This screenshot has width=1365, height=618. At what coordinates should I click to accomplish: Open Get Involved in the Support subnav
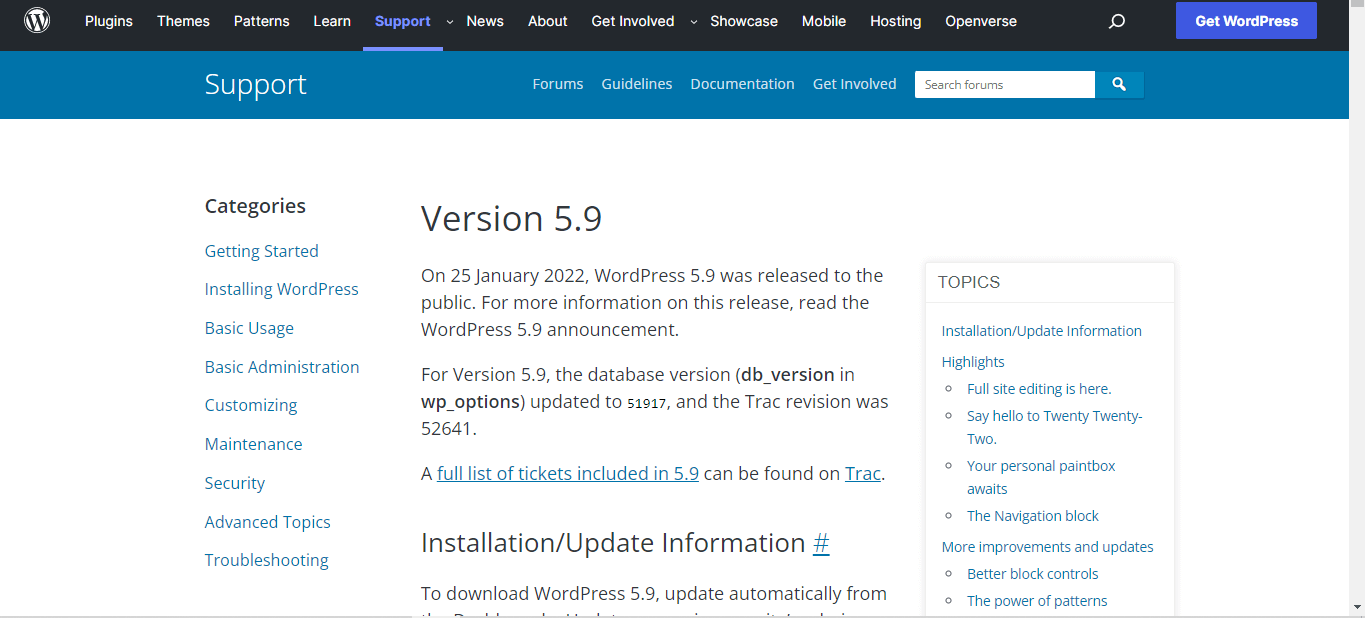point(855,84)
